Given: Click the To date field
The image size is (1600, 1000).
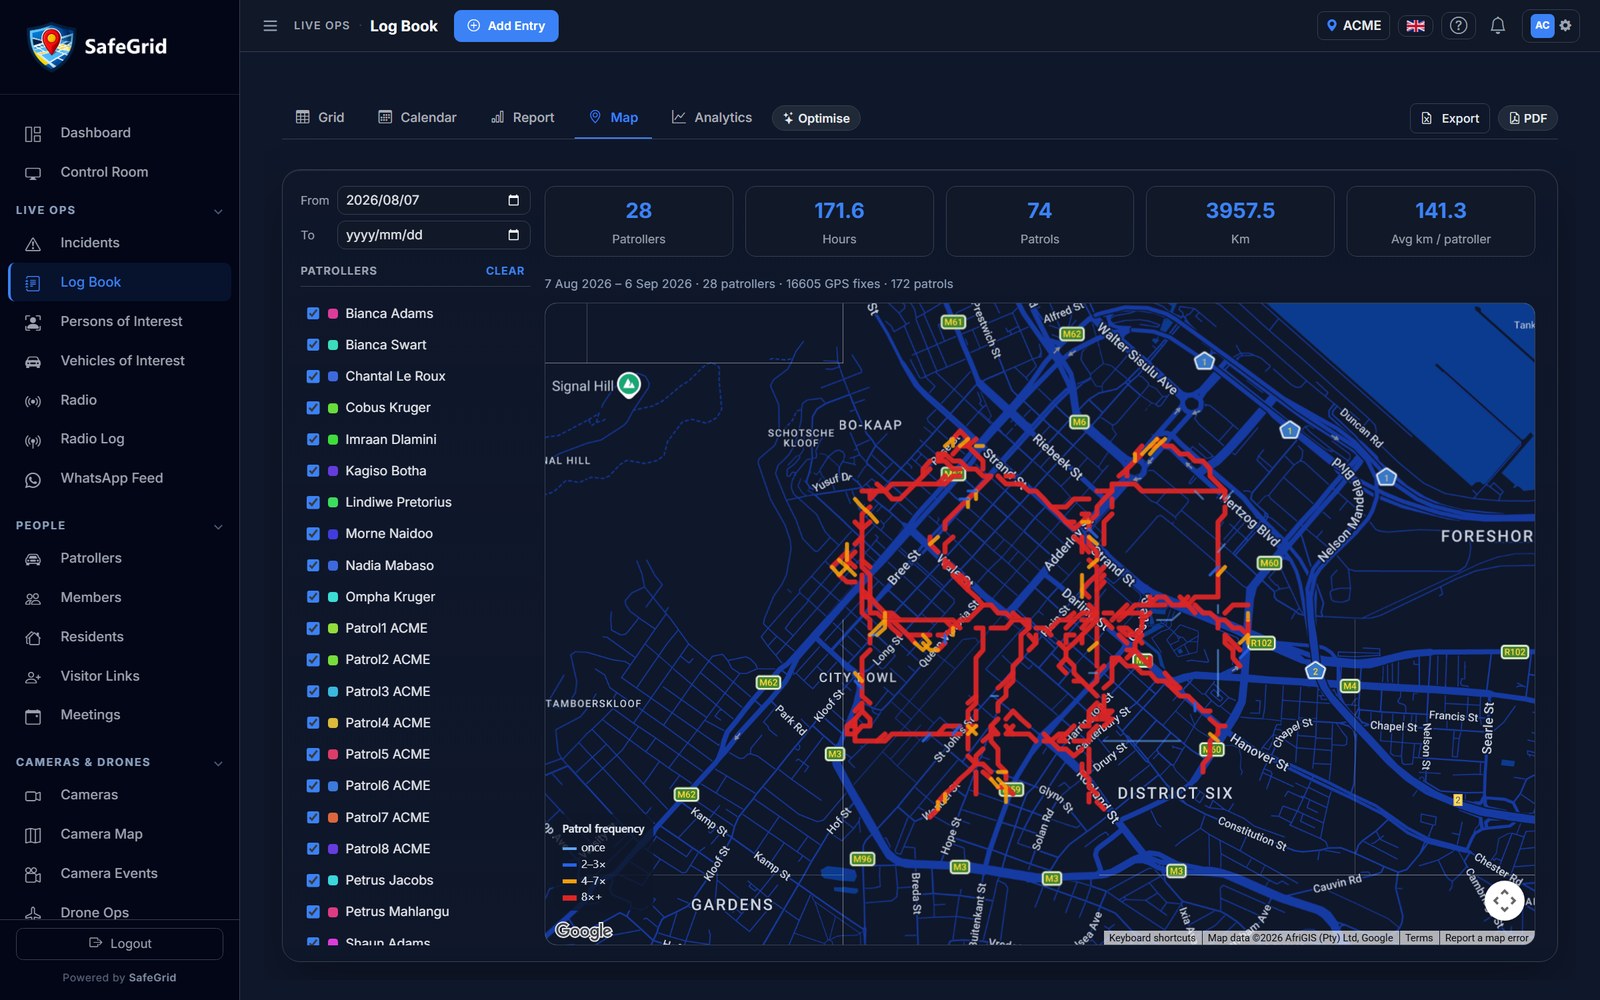Looking at the screenshot, I should click(x=433, y=235).
